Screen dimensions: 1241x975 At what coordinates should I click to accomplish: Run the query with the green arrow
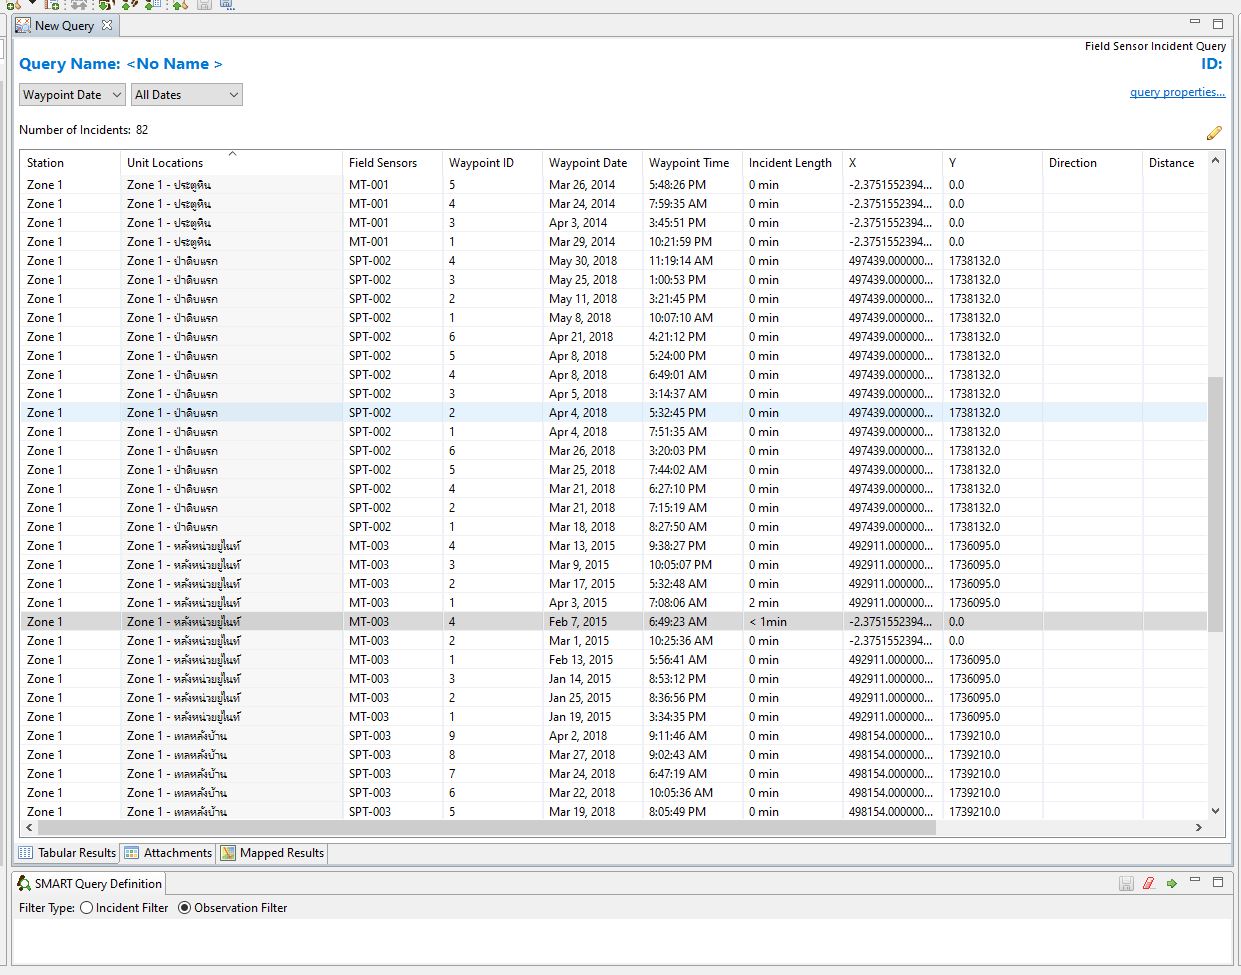pyautogui.click(x=1171, y=883)
